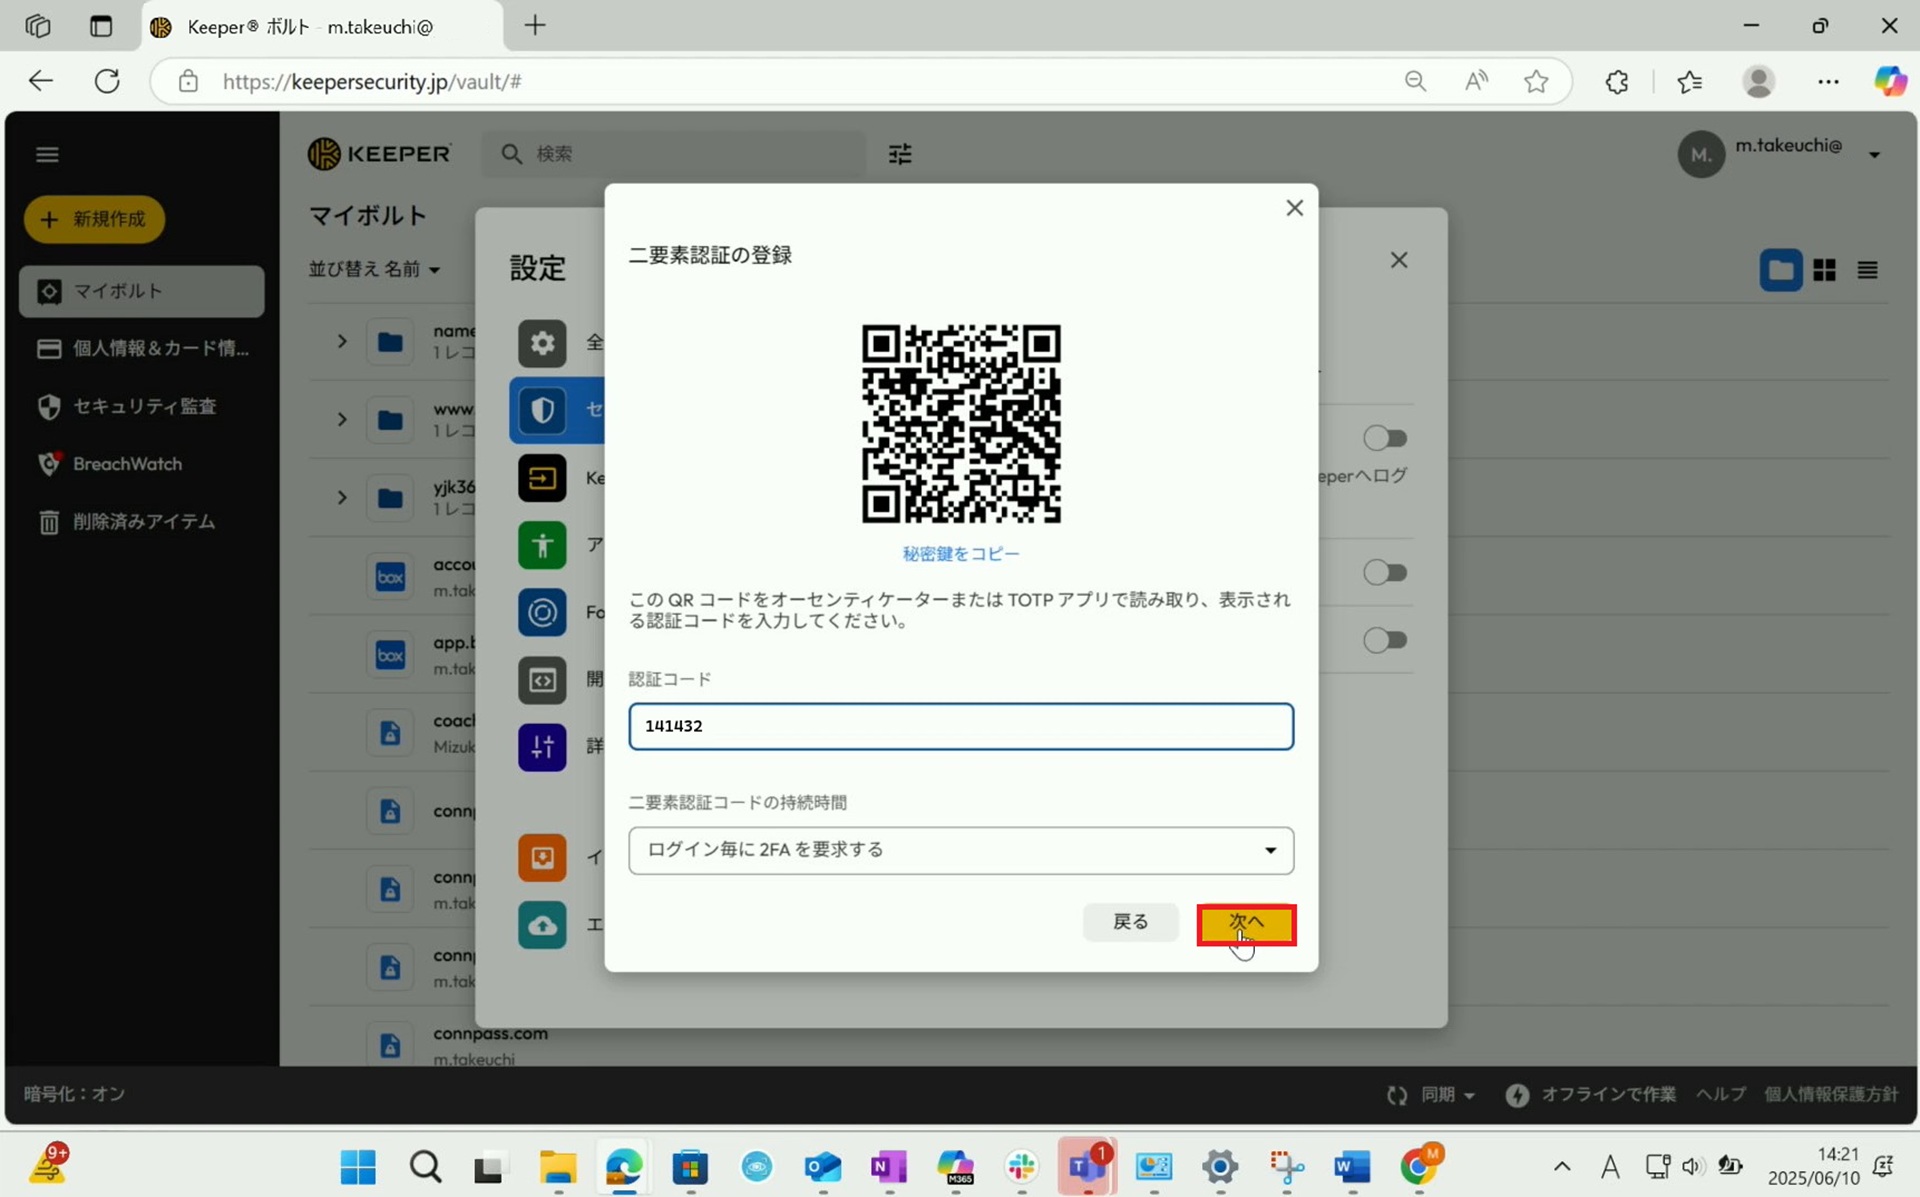Toggle the third settings switch

[1385, 640]
